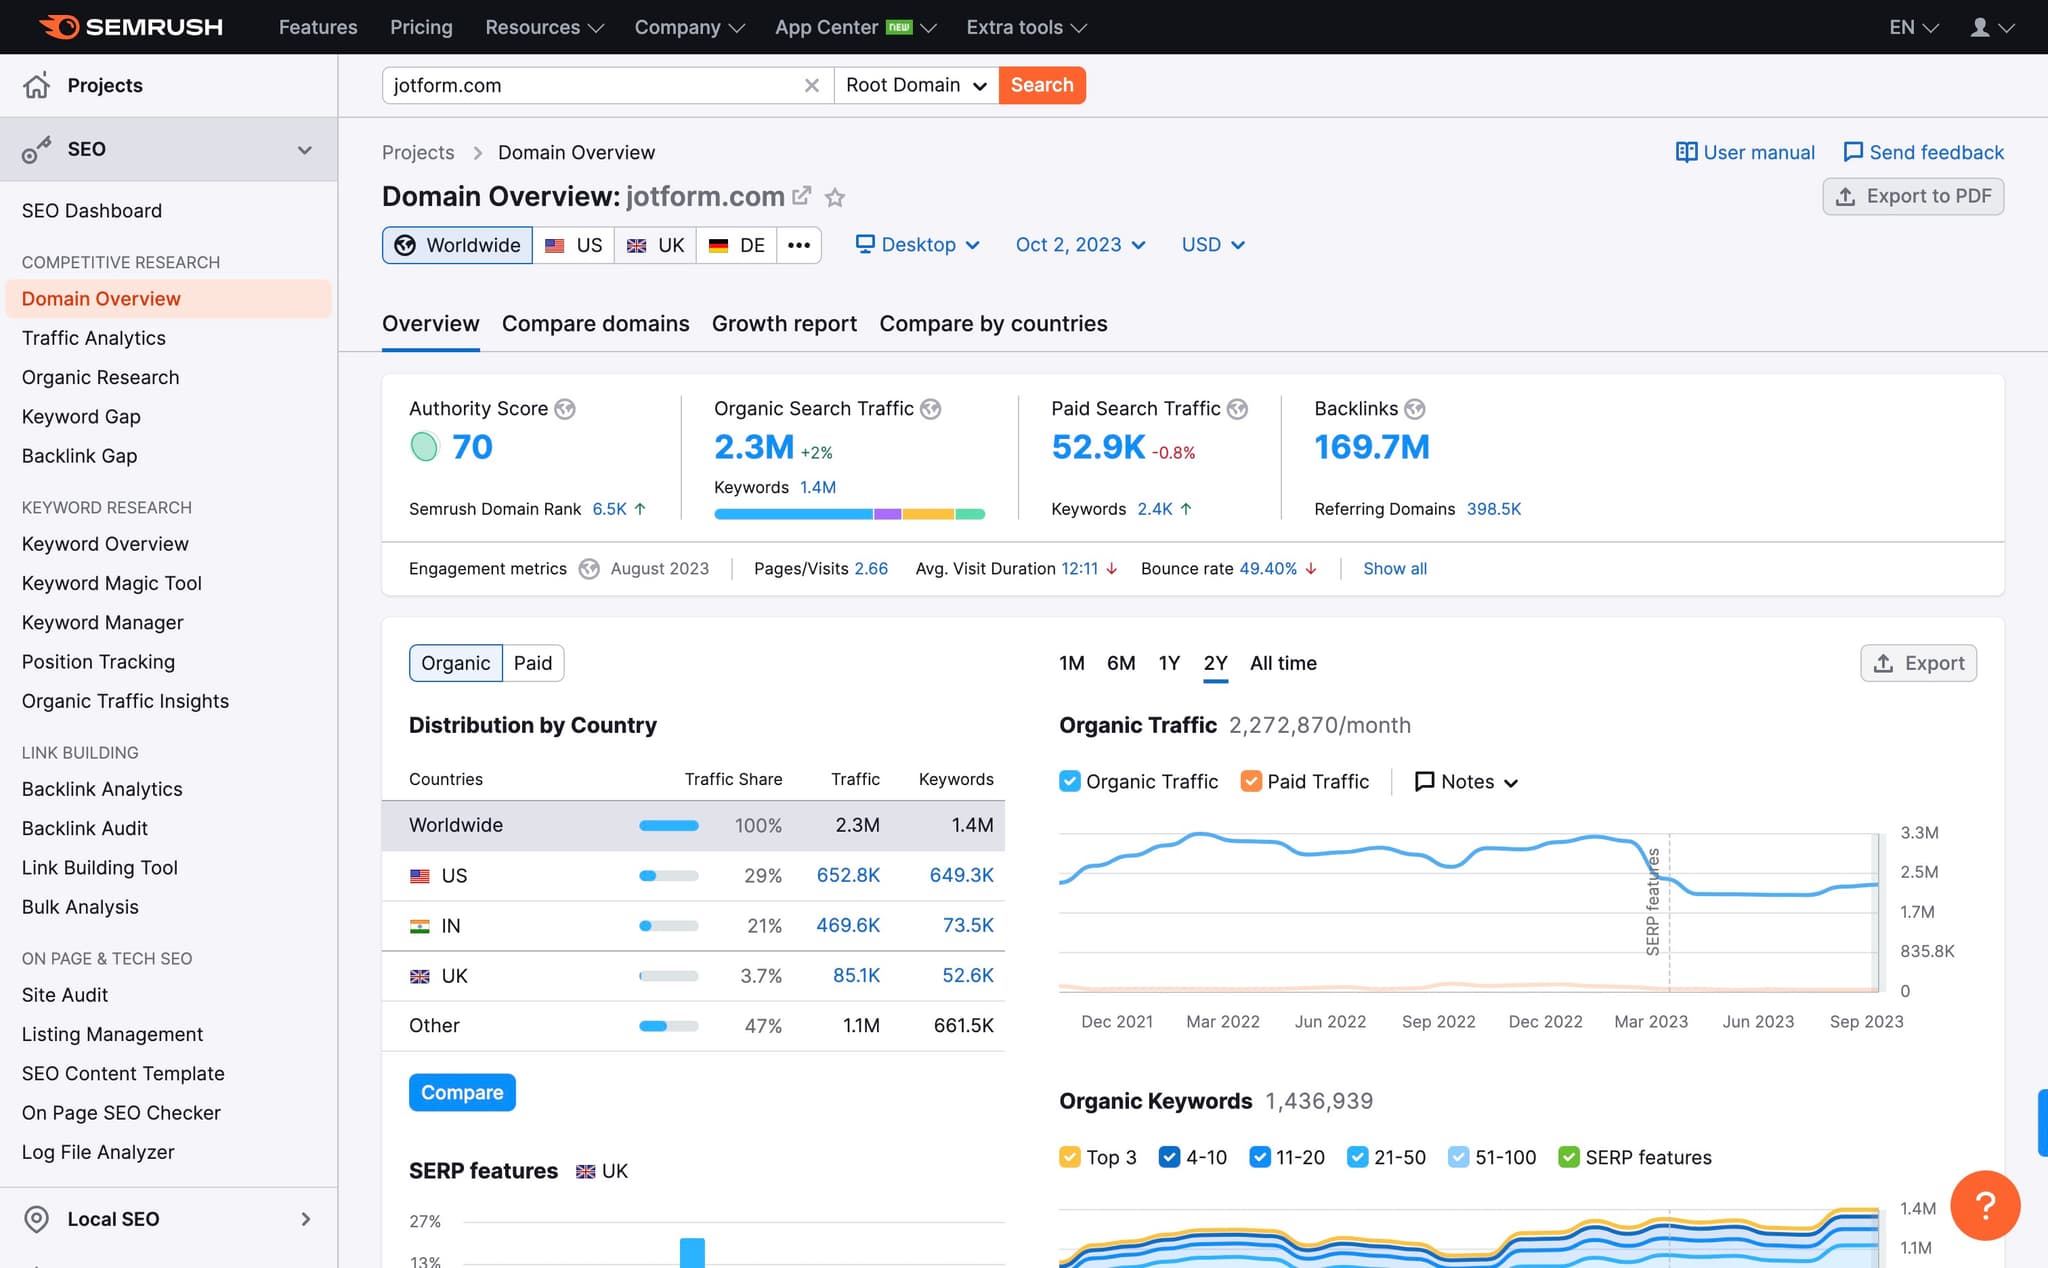Toggle the Organic Traffic checkbox
Viewport: 2048px width, 1268px height.
1070,781
